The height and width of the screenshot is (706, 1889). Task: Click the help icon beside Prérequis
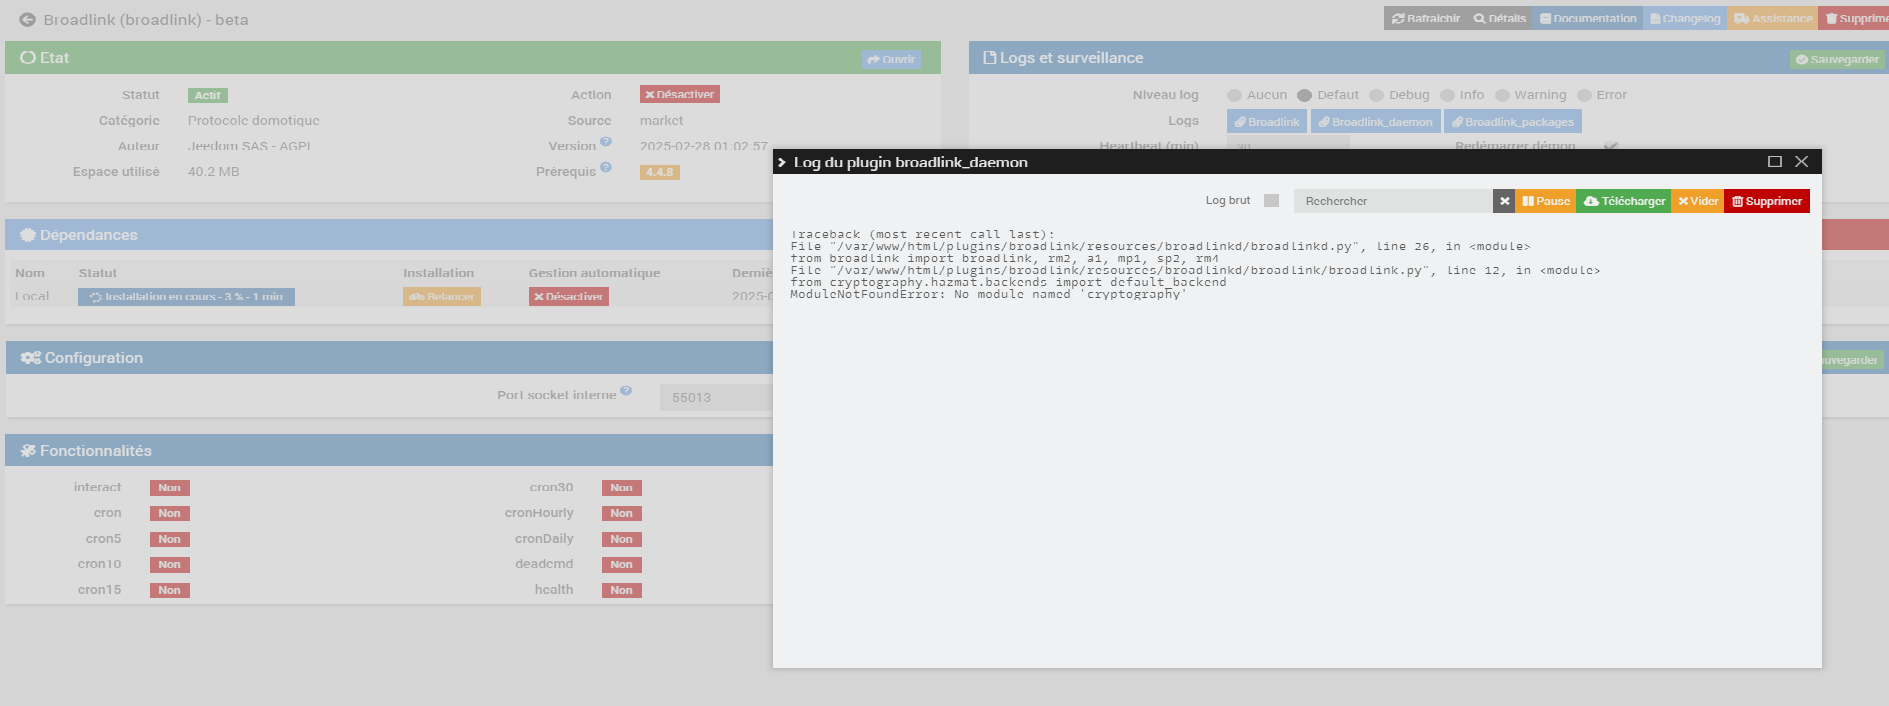point(606,167)
